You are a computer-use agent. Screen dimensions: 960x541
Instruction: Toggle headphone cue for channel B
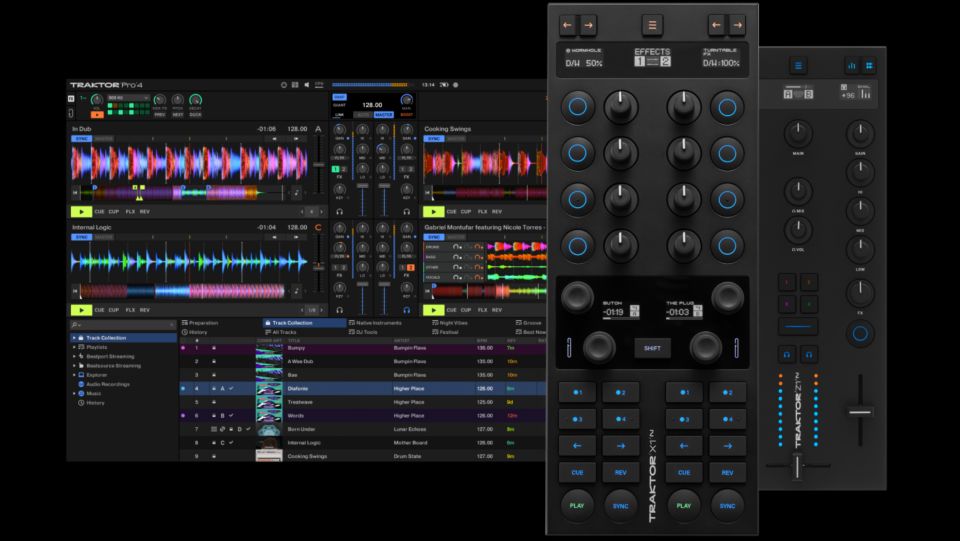[407, 212]
